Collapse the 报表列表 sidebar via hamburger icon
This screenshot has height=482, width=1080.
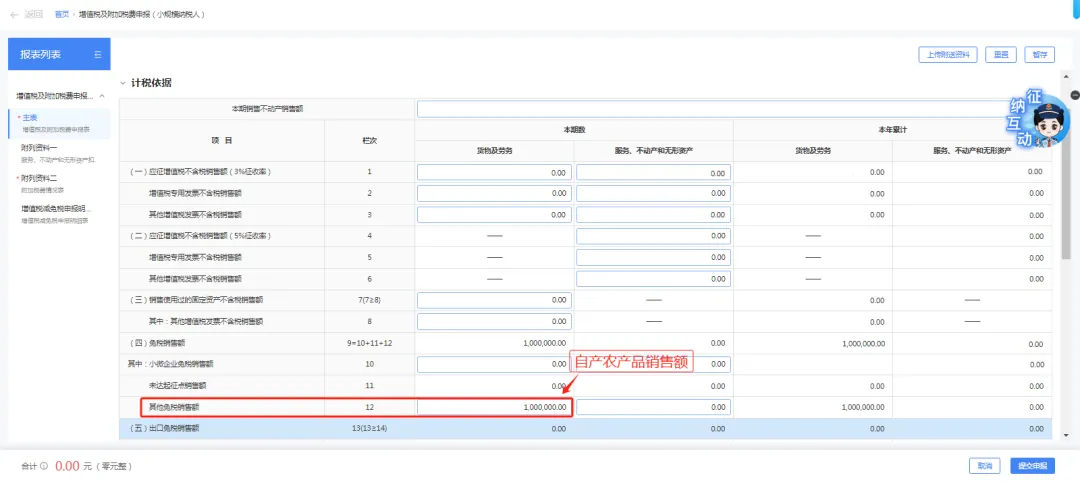pyautogui.click(x=97, y=54)
